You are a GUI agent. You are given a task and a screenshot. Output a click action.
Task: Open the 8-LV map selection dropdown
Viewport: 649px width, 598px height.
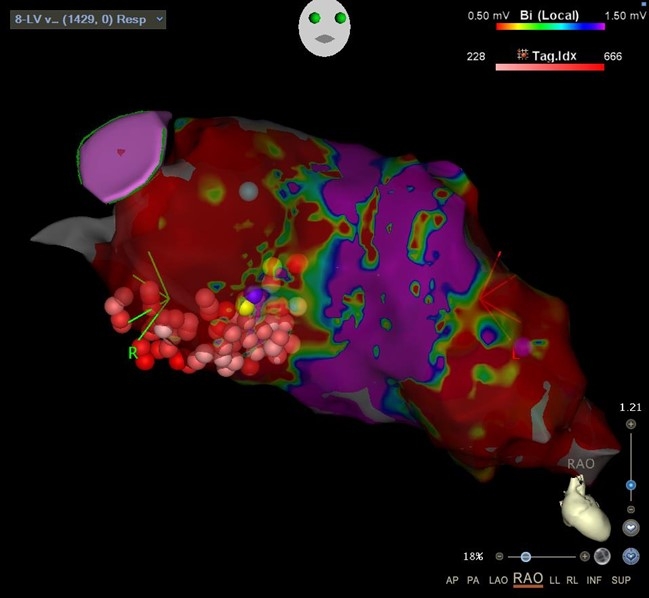click(88, 19)
